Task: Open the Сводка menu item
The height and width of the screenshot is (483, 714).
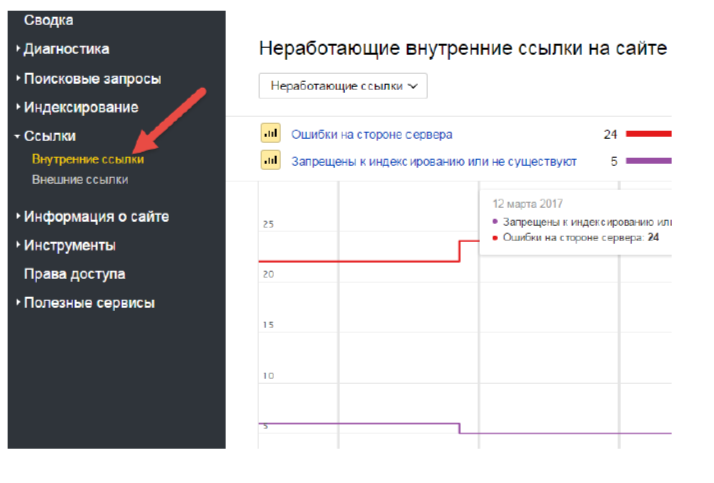Action: coord(48,20)
